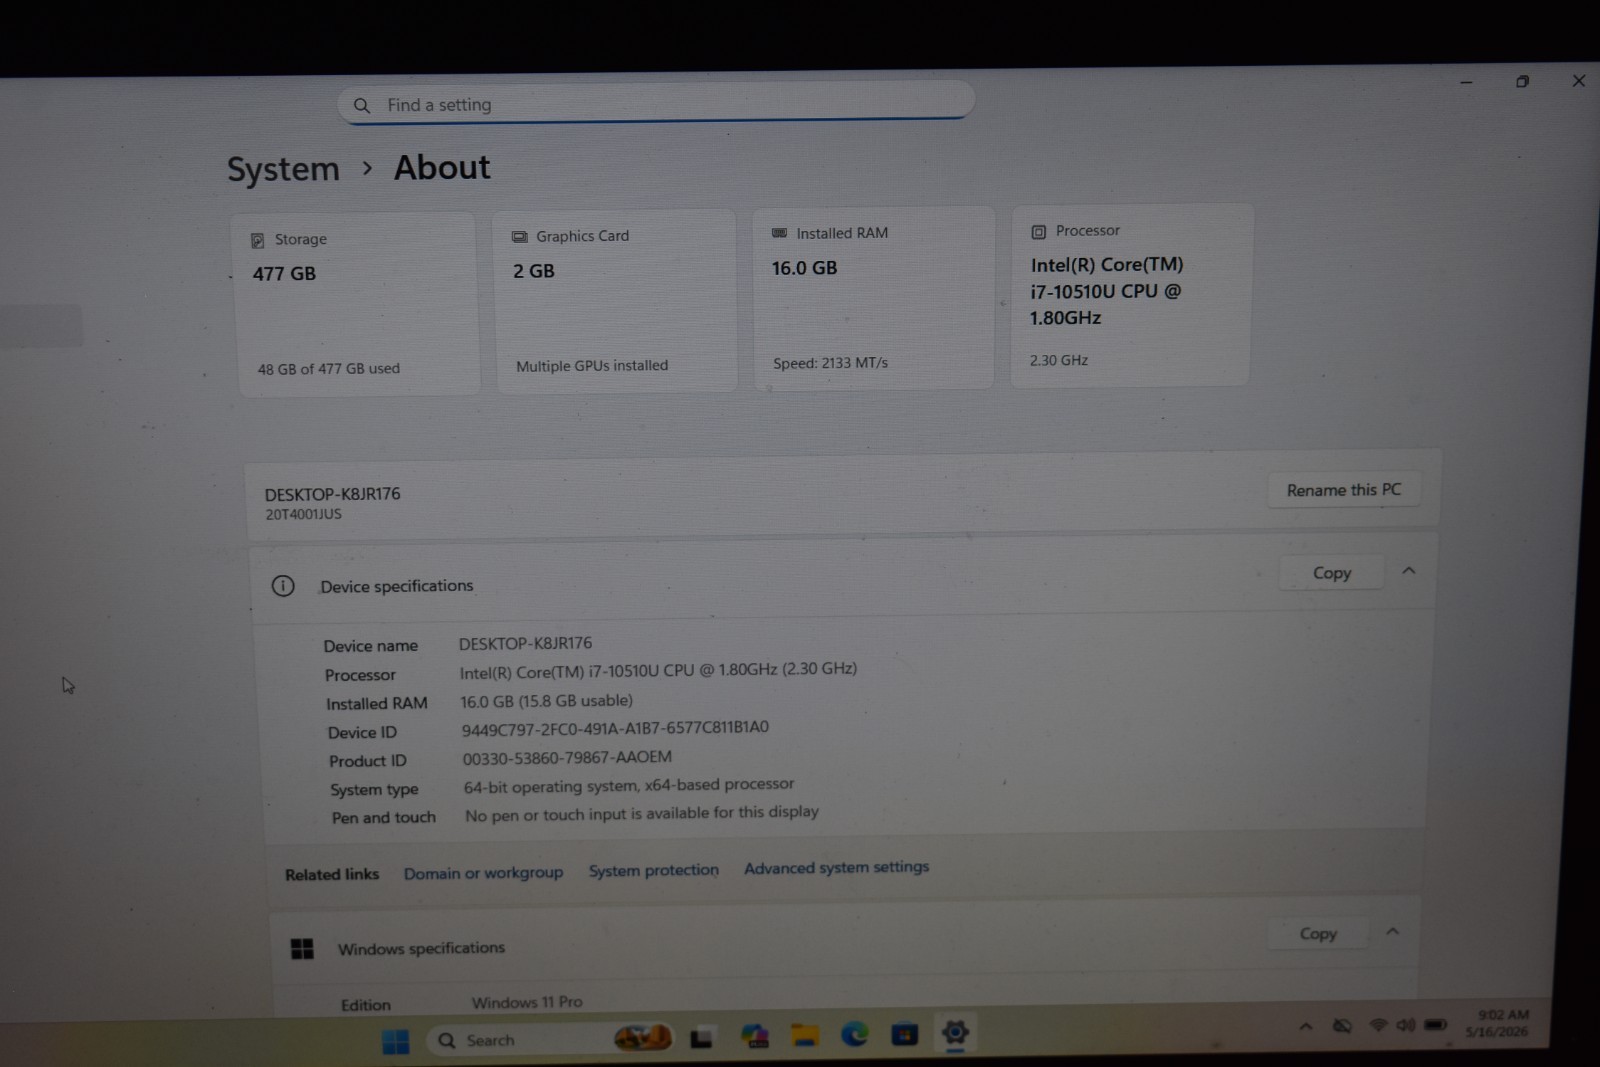Select the model number 20T4001JUS
This screenshot has width=1600, height=1067.
pyautogui.click(x=303, y=514)
